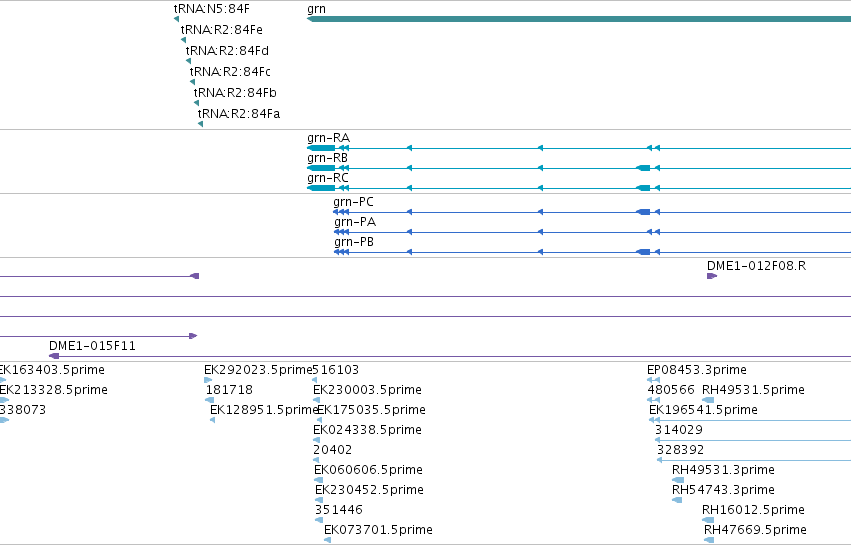
Task: Select RH47669.5prime EST label
Action: pyautogui.click(x=755, y=530)
